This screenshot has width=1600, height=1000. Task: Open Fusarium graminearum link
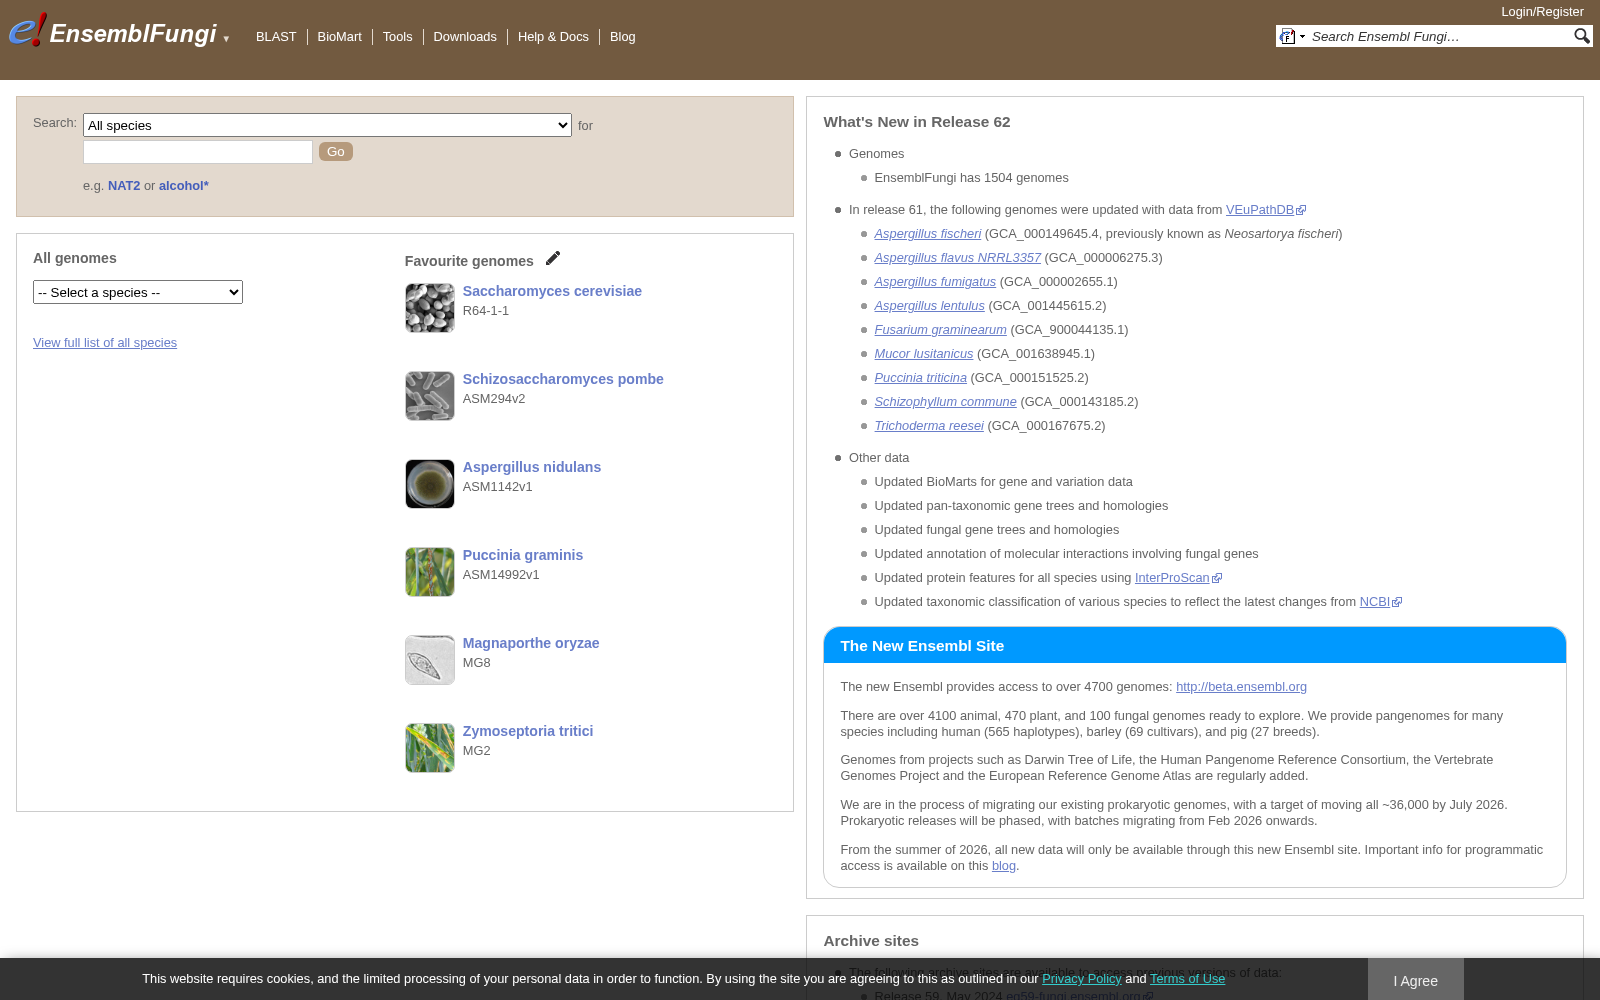941,330
